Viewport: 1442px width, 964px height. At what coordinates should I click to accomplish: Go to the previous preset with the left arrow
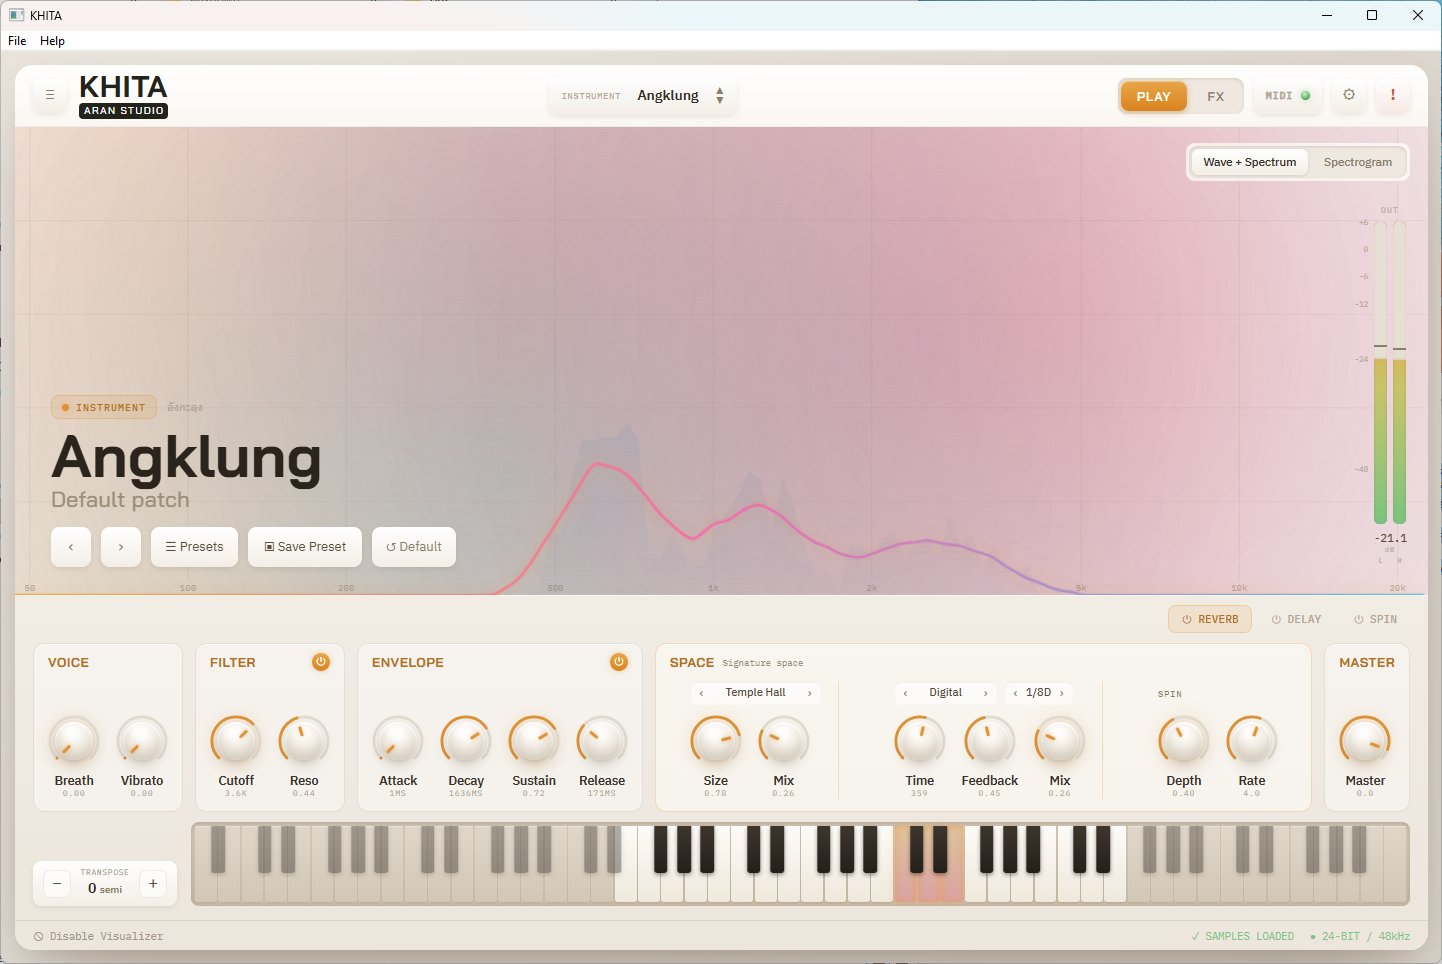71,547
